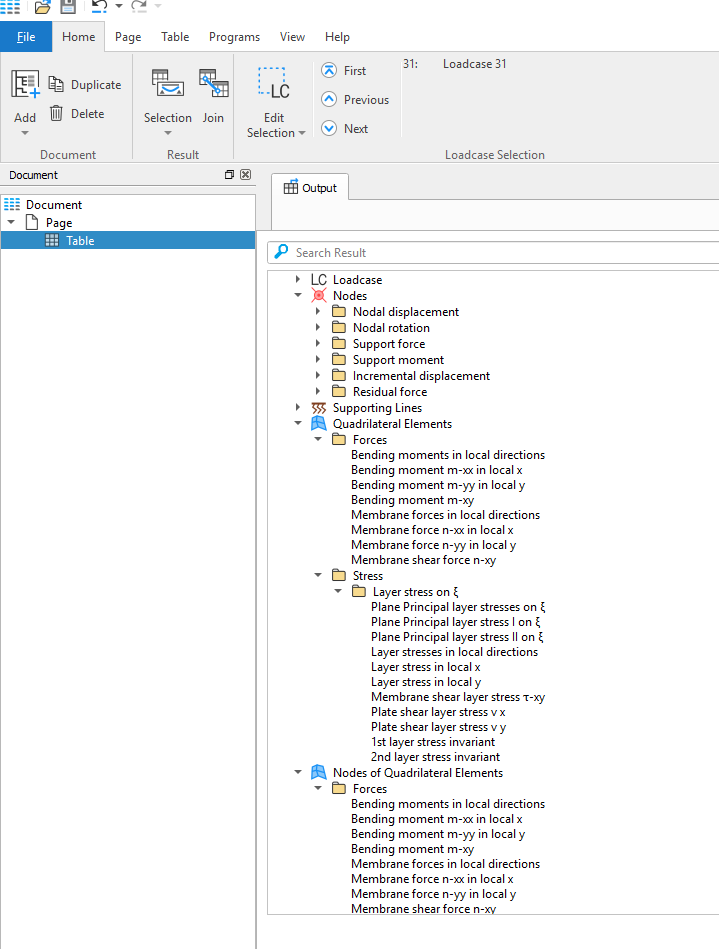Expand the Supporting Lines node
The height and width of the screenshot is (949, 719).
coord(298,408)
